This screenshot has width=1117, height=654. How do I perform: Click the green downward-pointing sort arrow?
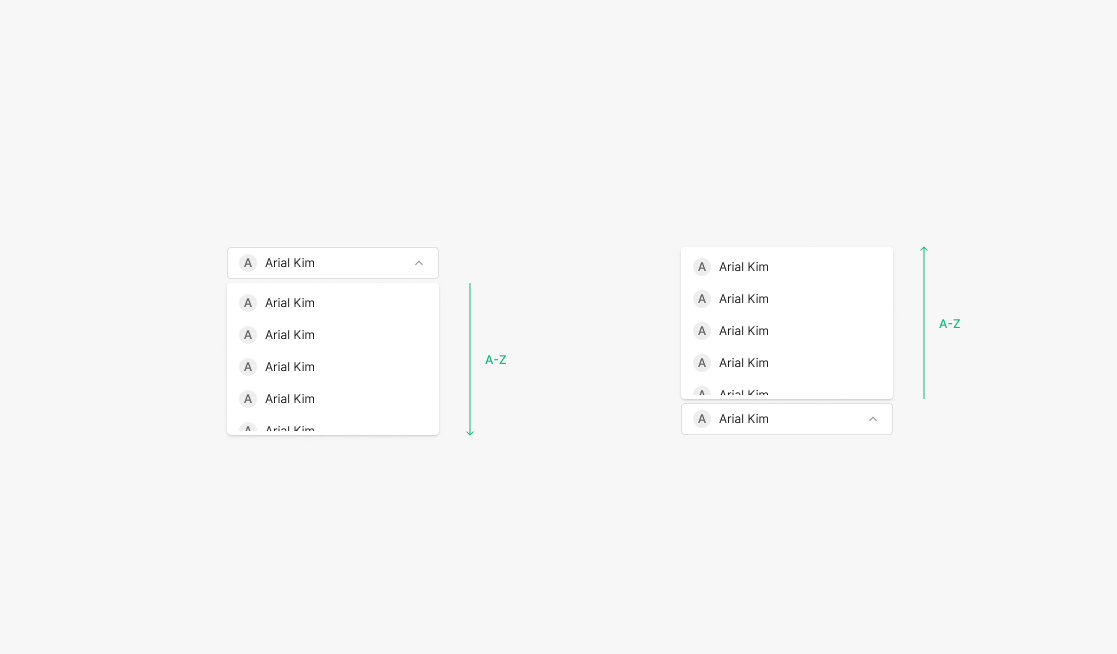click(x=470, y=360)
